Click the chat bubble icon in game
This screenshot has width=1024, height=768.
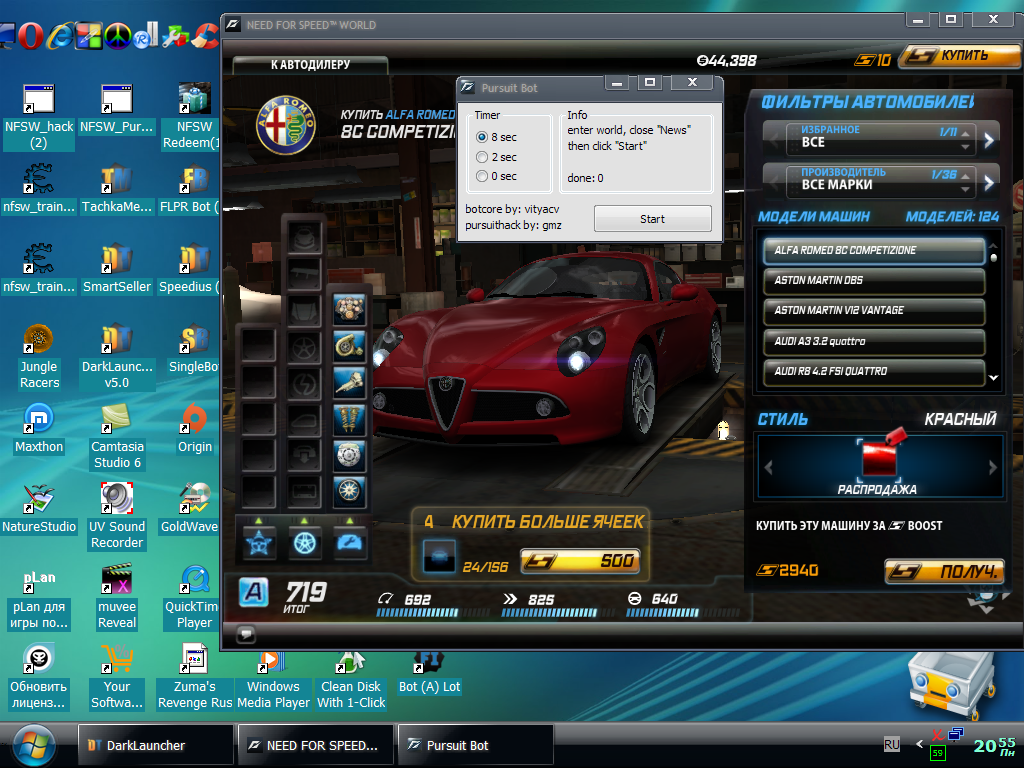tap(246, 633)
